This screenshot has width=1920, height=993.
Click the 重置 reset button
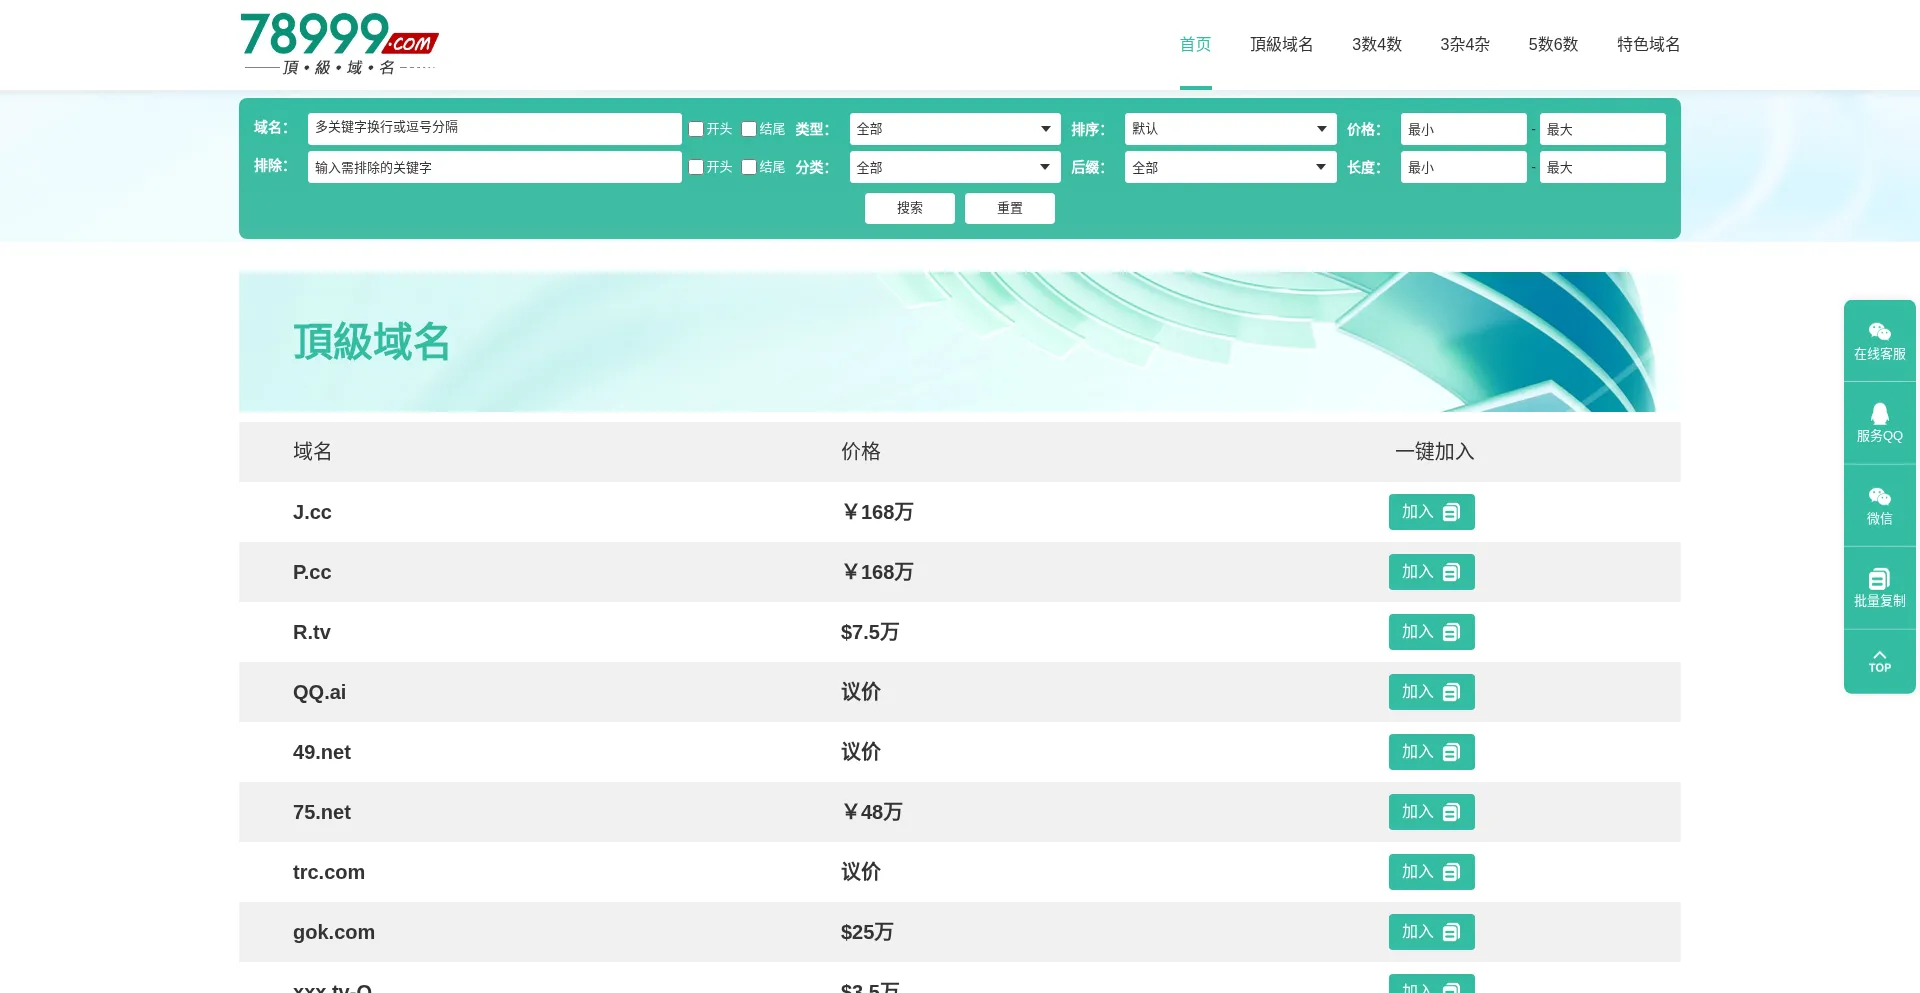point(1010,208)
